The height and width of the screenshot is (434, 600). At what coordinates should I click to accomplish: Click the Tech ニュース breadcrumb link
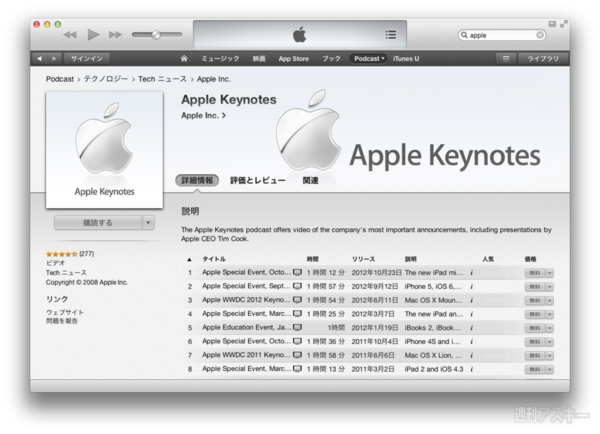tap(162, 79)
